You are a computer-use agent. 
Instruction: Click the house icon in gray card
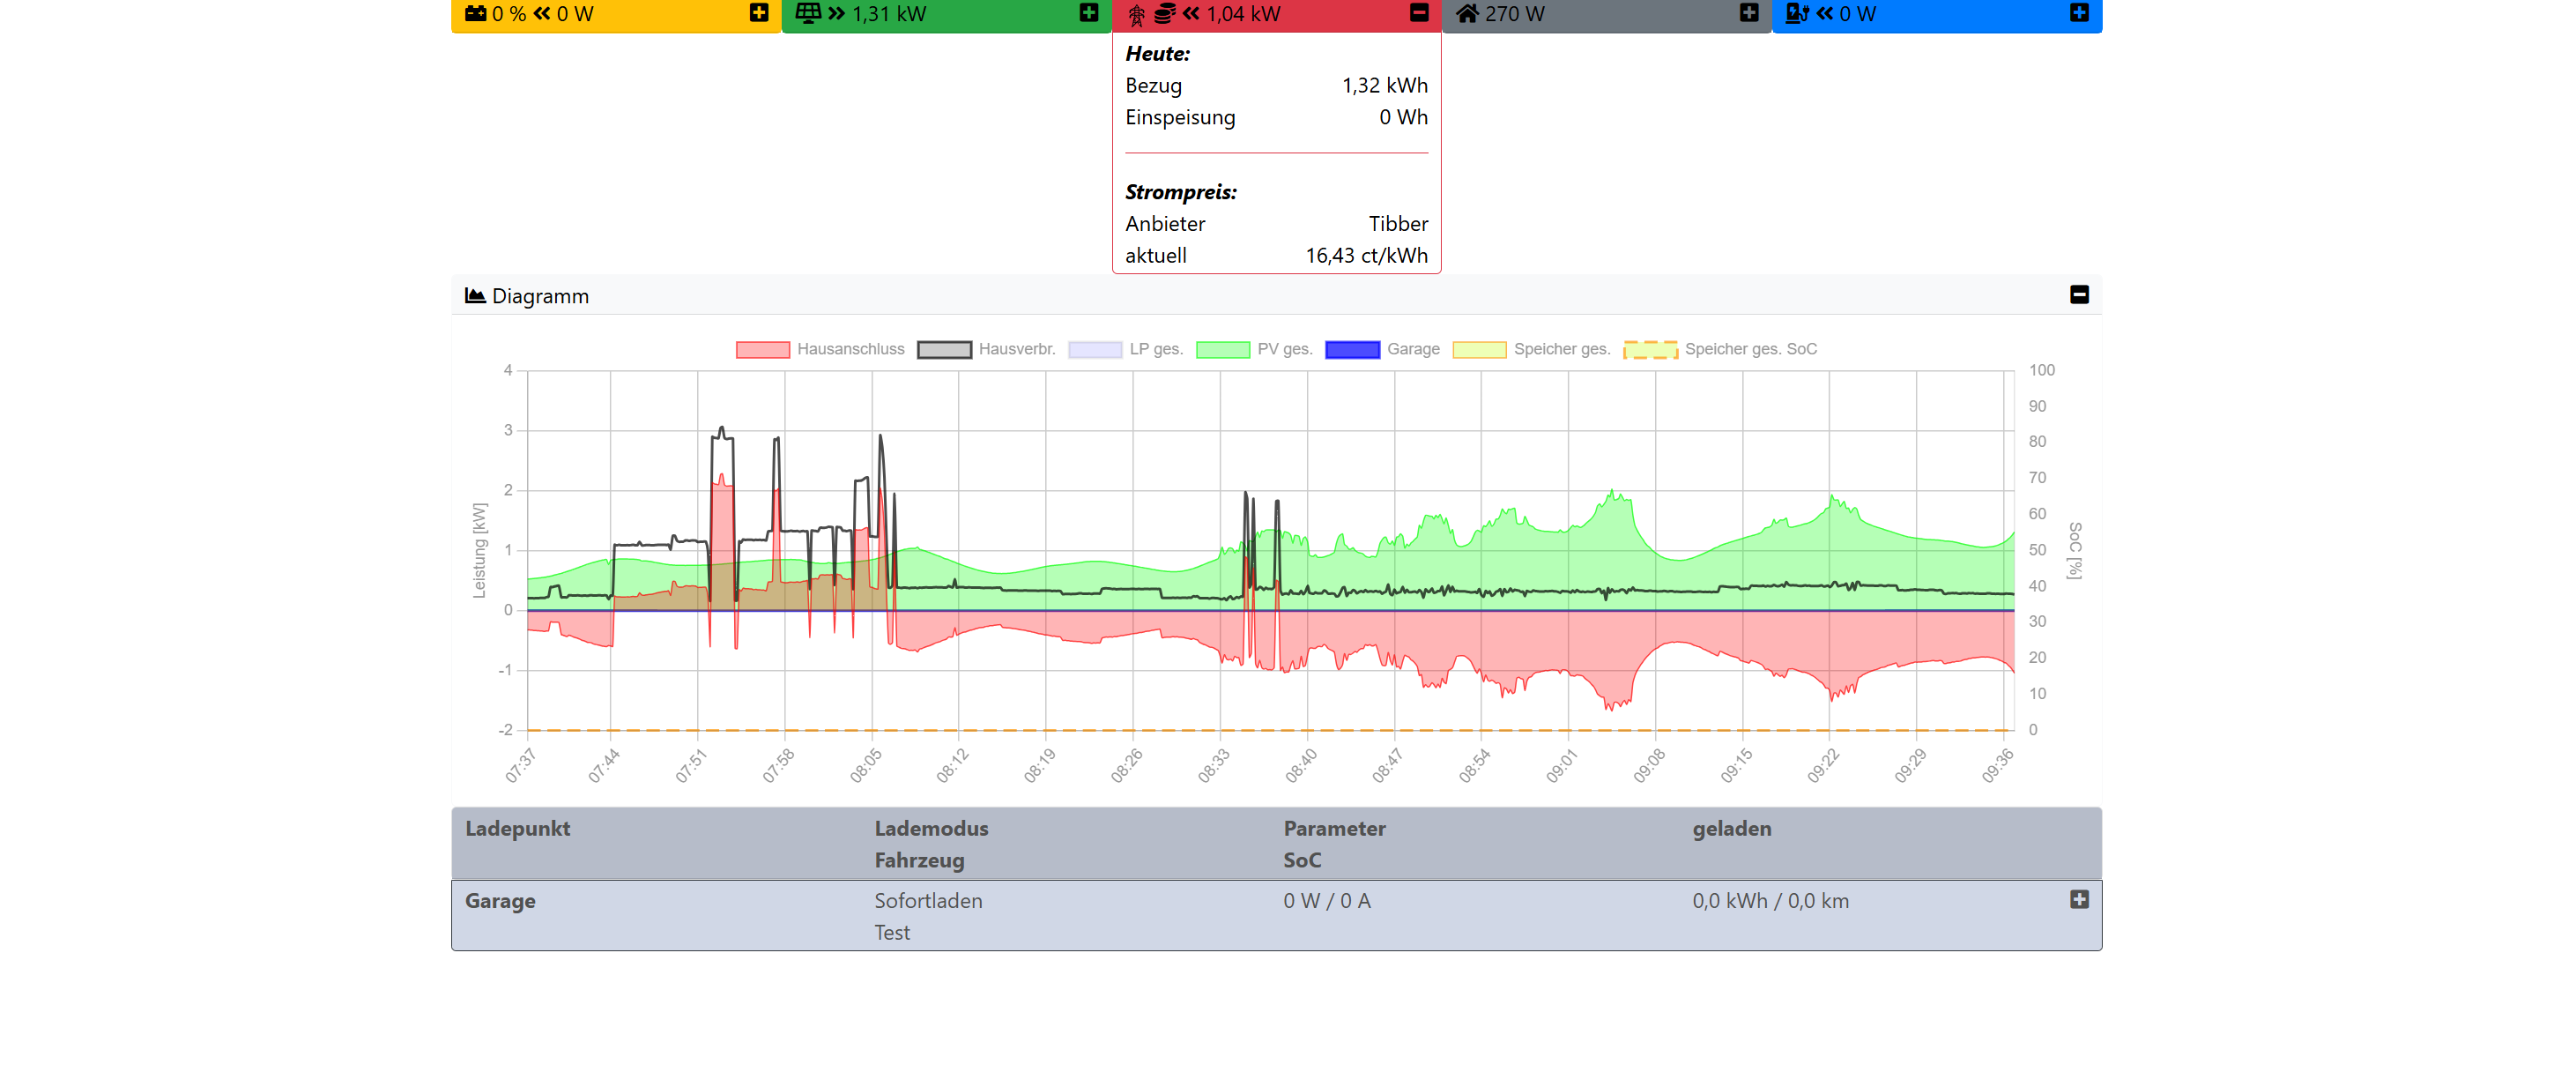tap(1466, 13)
